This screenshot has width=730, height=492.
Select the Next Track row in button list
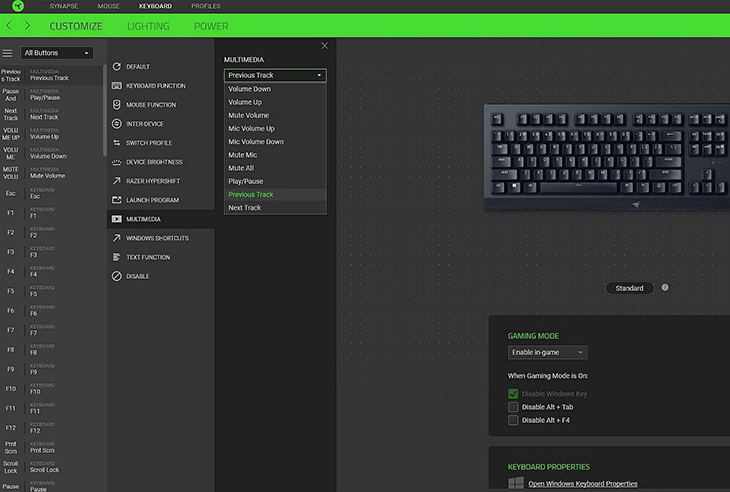pyautogui.click(x=51, y=114)
